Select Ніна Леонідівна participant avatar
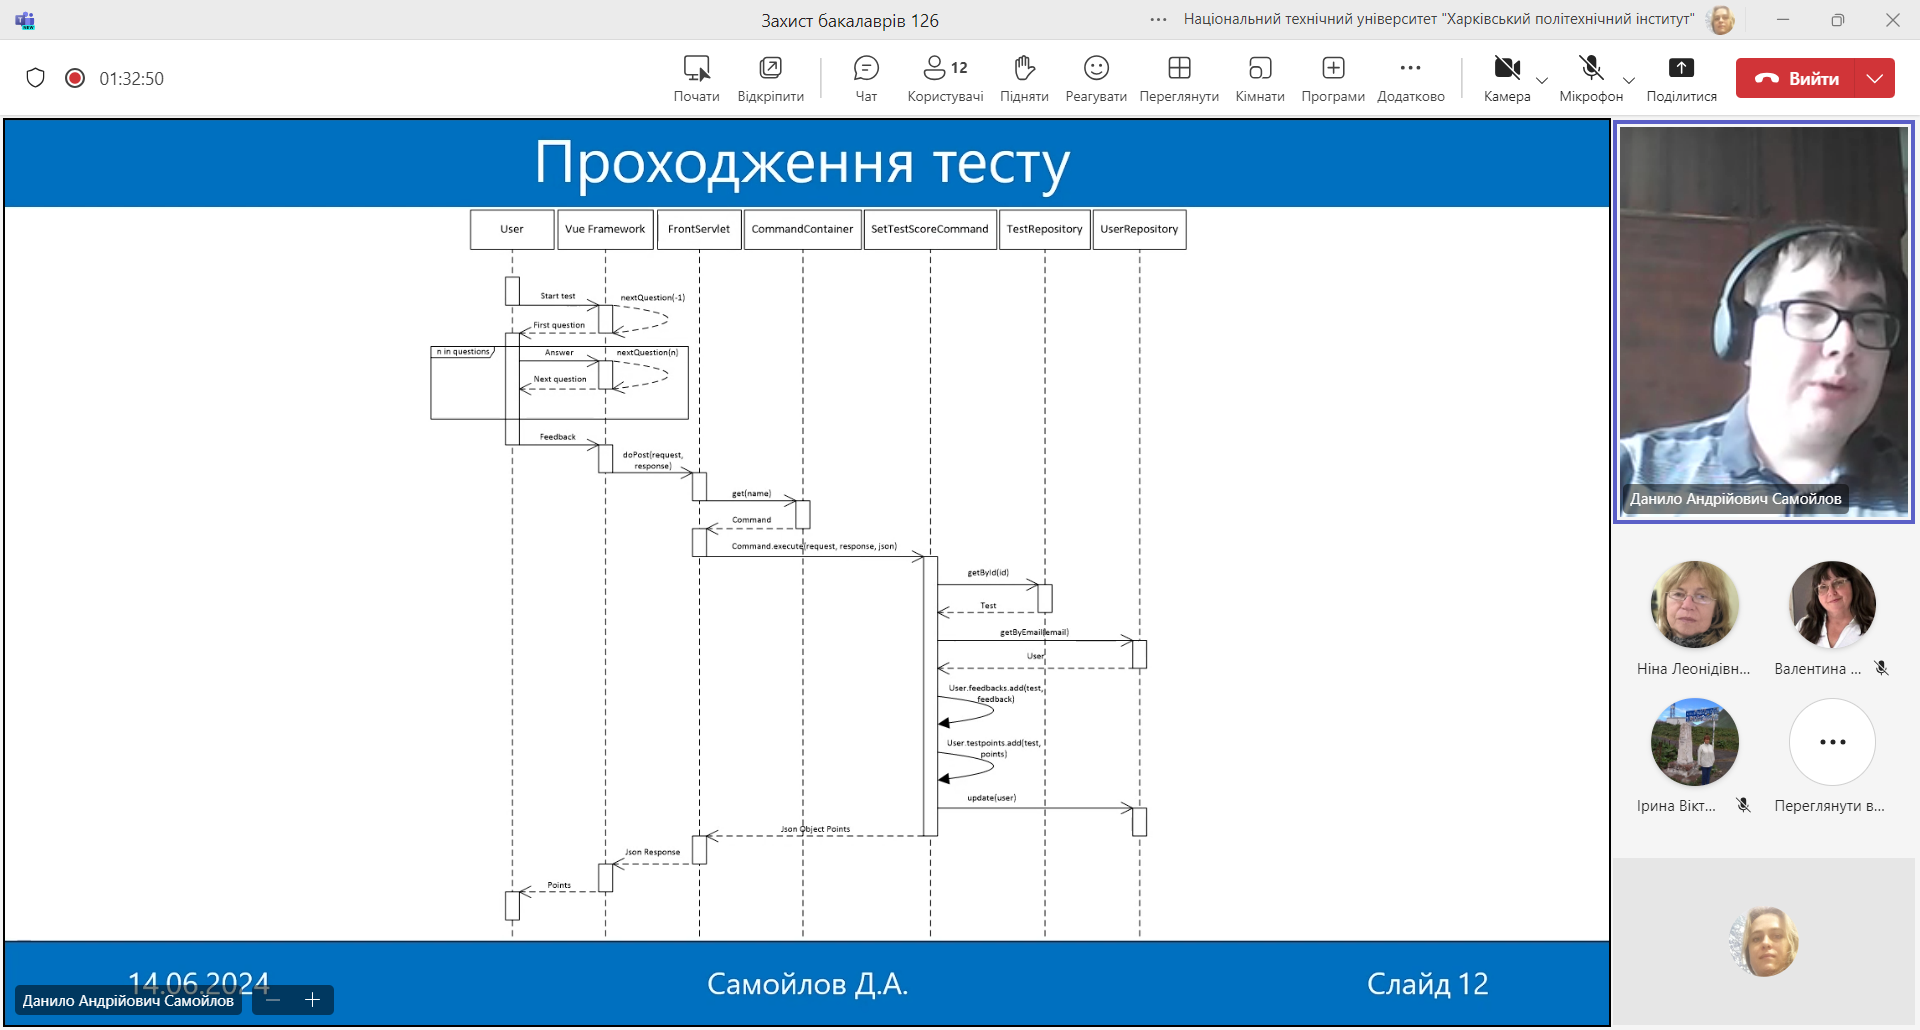The width and height of the screenshot is (1920, 1030). coord(1693,604)
